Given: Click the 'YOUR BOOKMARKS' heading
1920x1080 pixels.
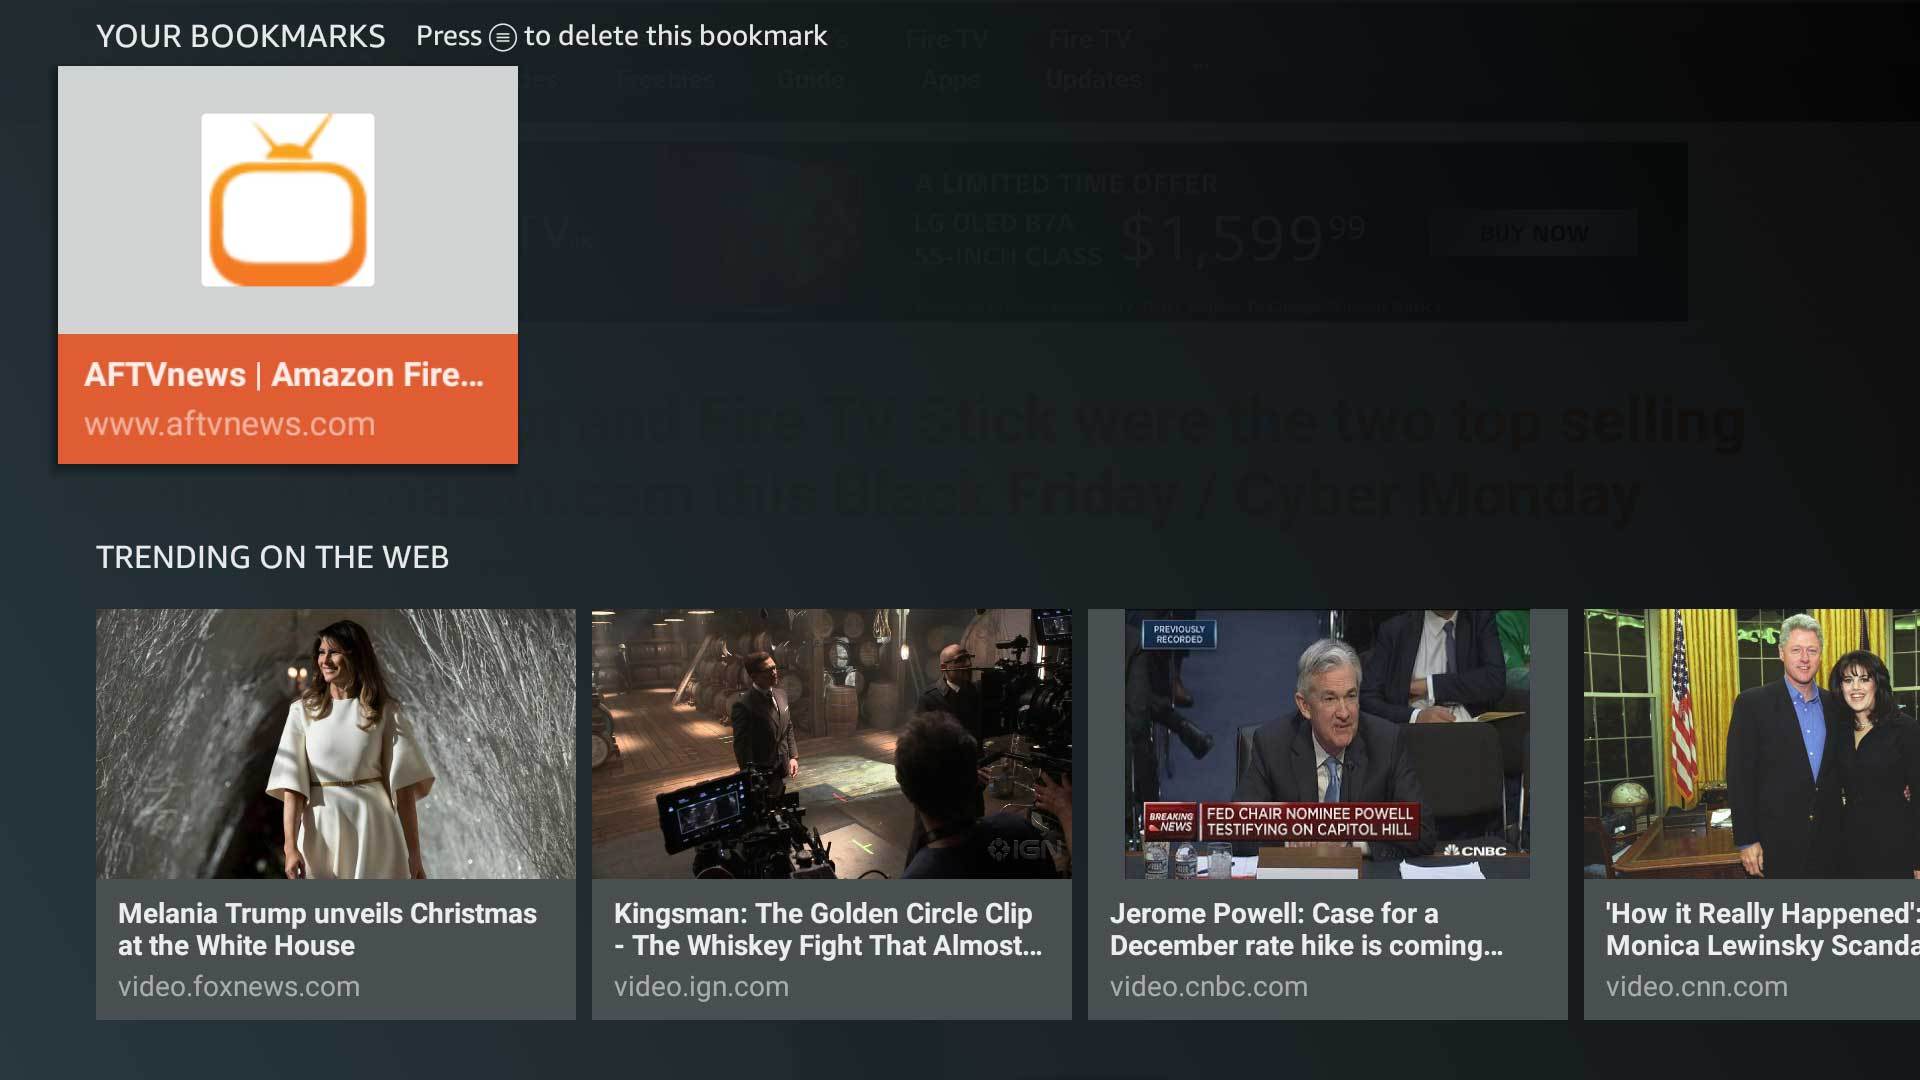Looking at the screenshot, I should pyautogui.click(x=241, y=37).
